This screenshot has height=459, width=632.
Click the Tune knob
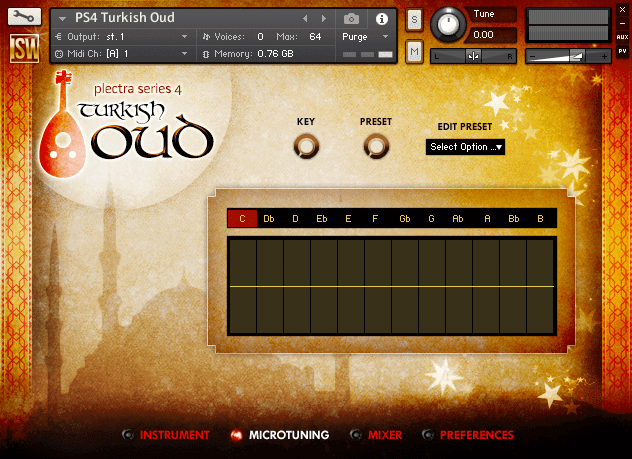448,24
